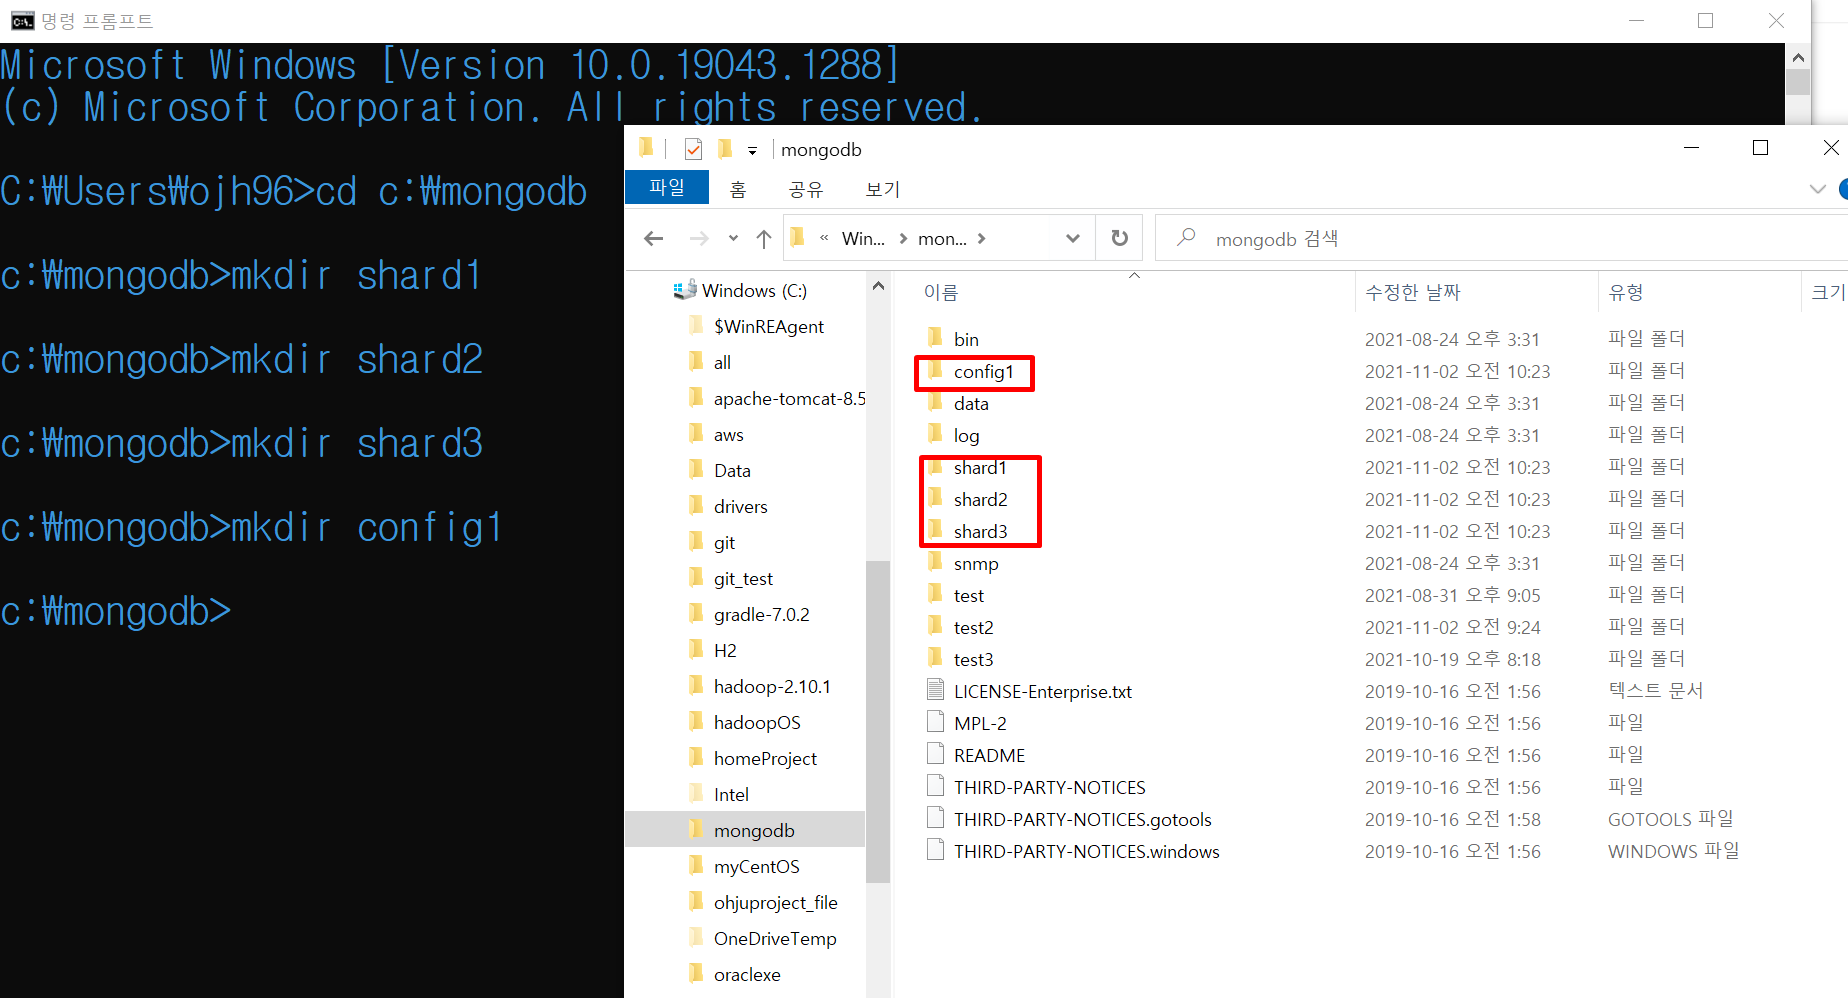Select THIRD-PARTY-NOTICES.gotools file
Screen dimensions: 1848x998
pyautogui.click(x=1082, y=820)
